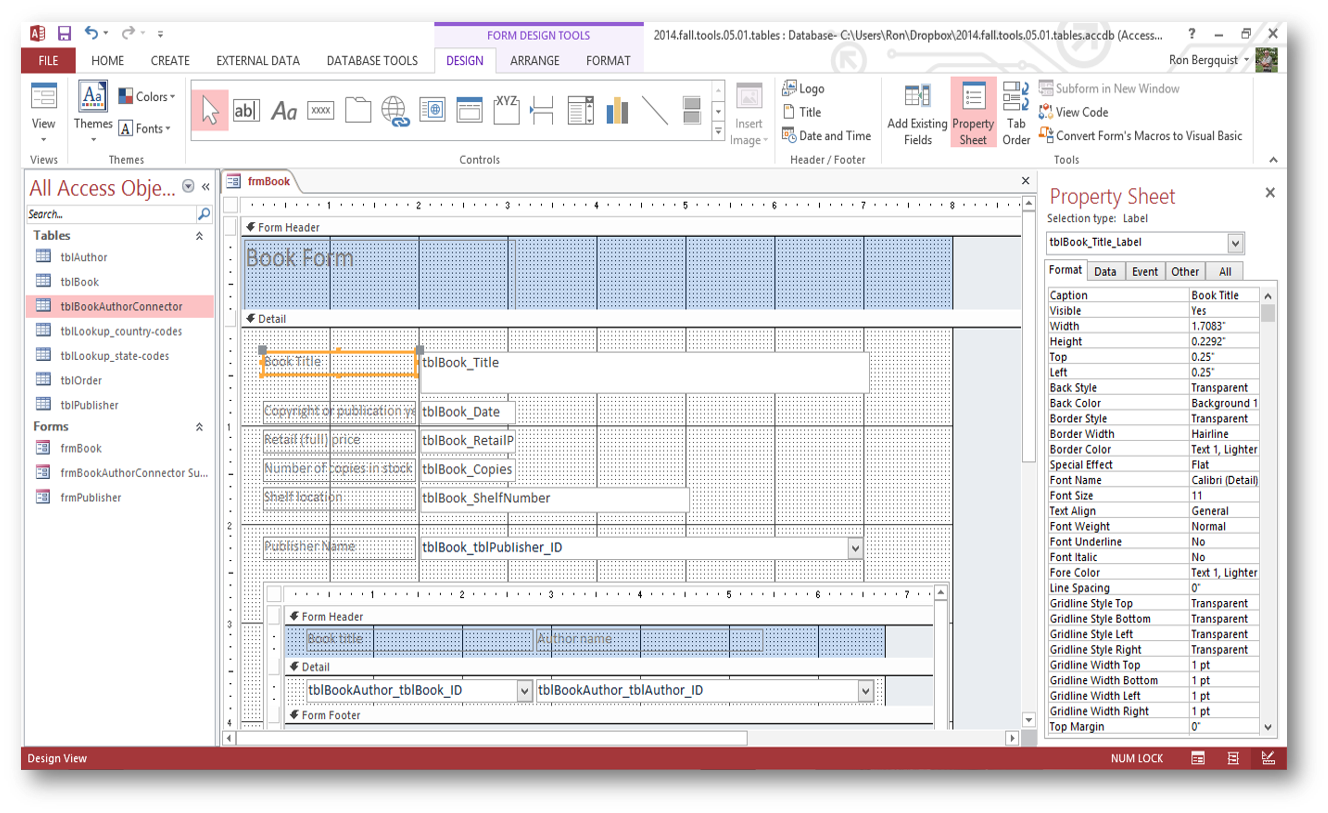The image size is (1328, 813).
Task: Pick the Hyperlink control with globe icon
Action: coord(395,110)
